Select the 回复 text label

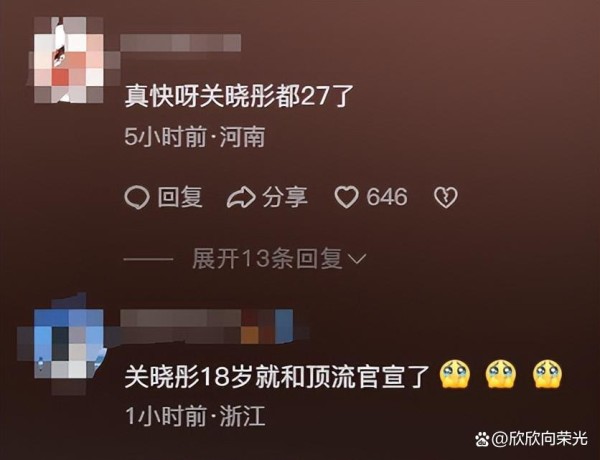(x=180, y=197)
